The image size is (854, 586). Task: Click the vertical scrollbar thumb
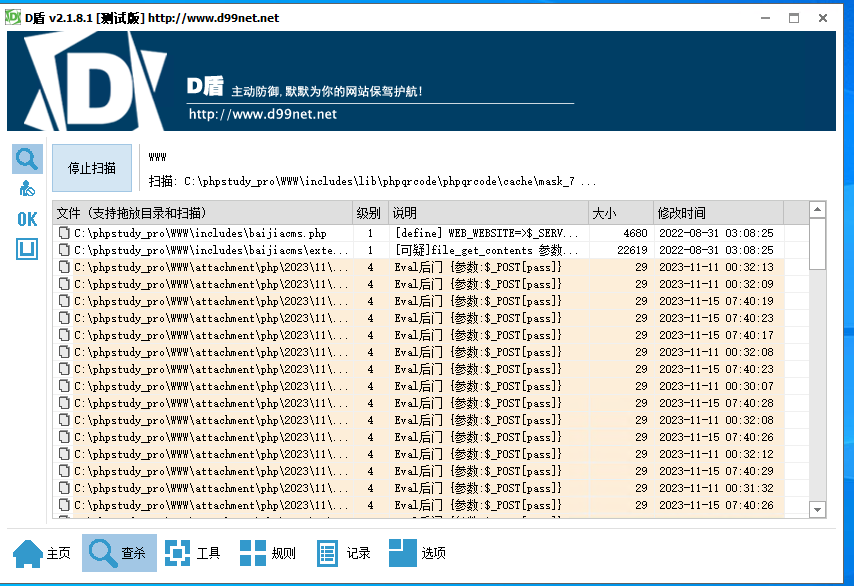[x=818, y=243]
